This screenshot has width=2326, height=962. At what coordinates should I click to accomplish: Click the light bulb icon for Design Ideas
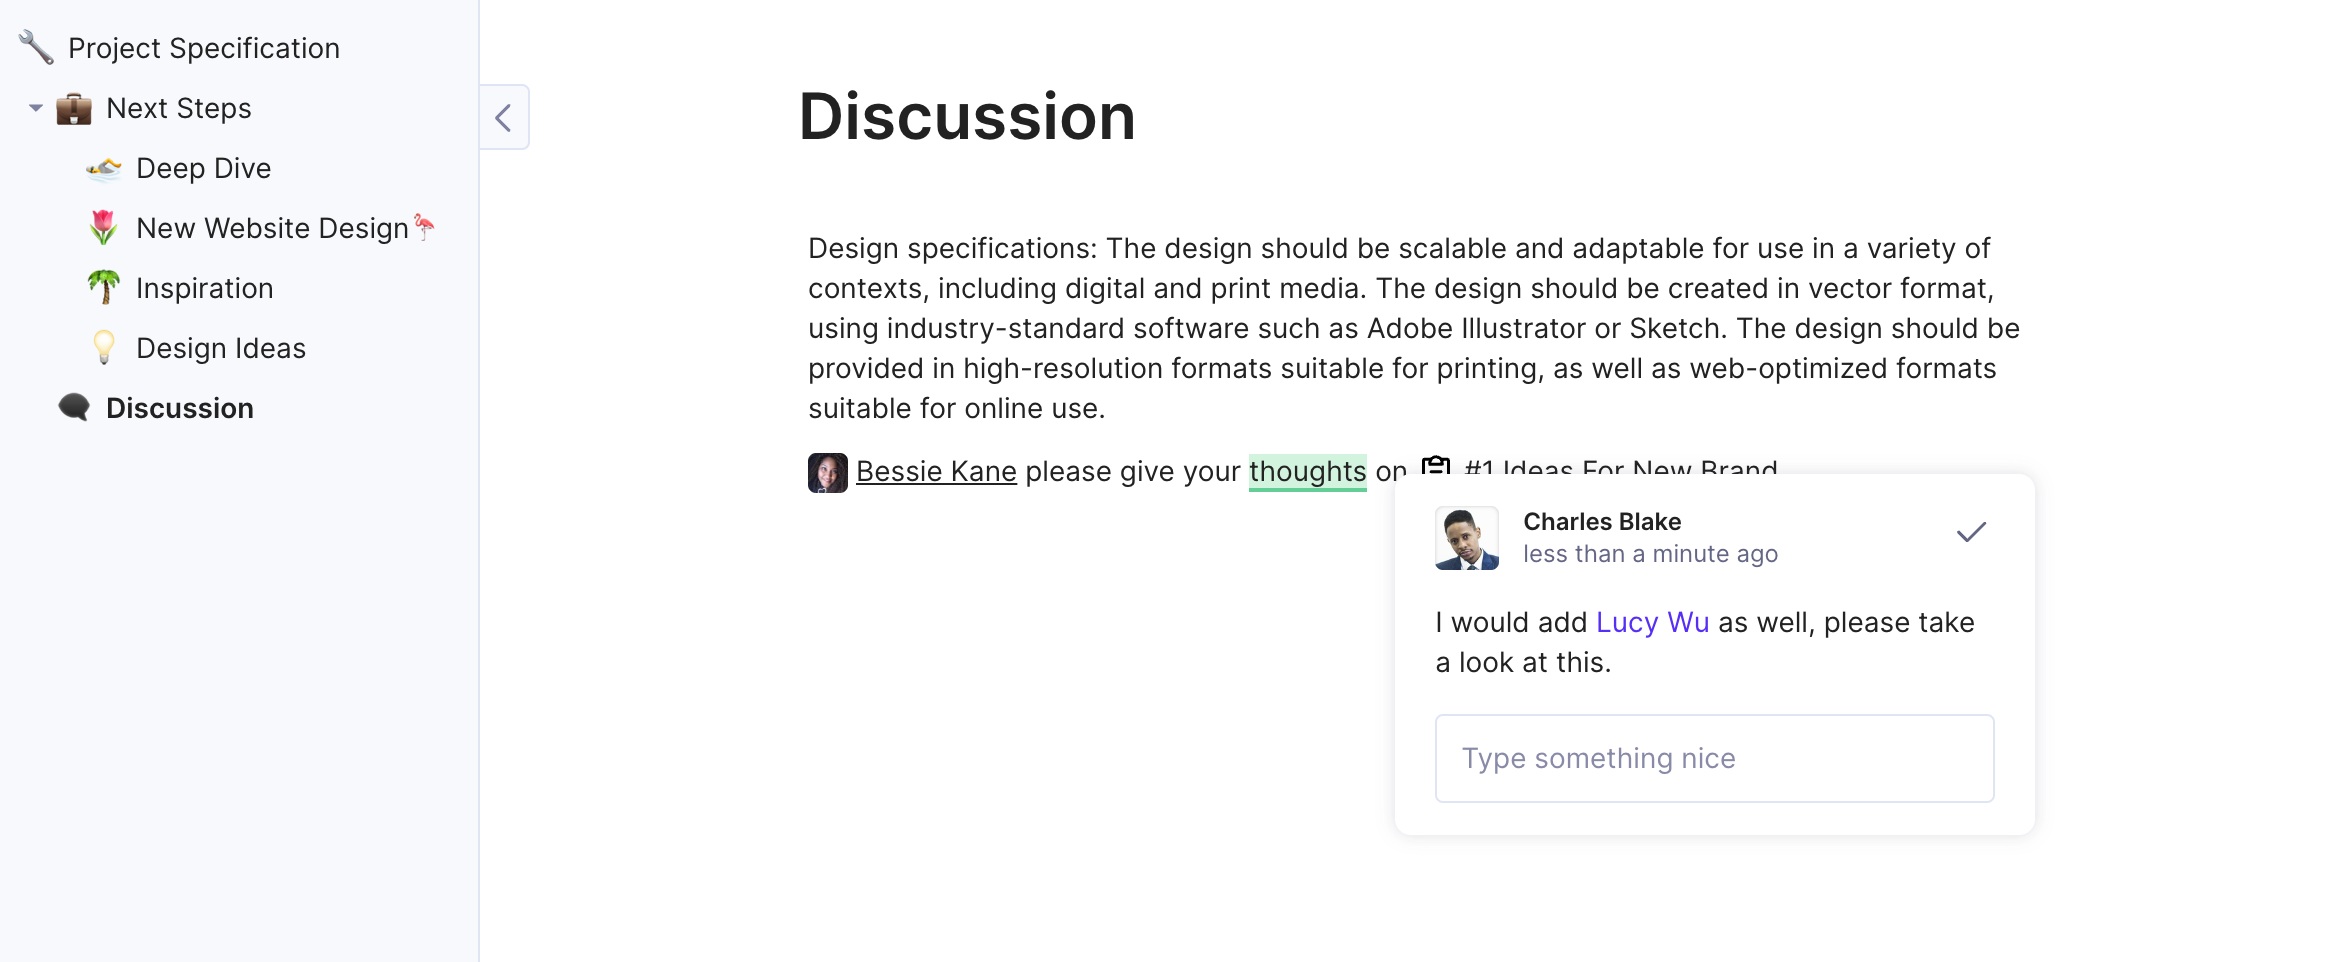[104, 347]
